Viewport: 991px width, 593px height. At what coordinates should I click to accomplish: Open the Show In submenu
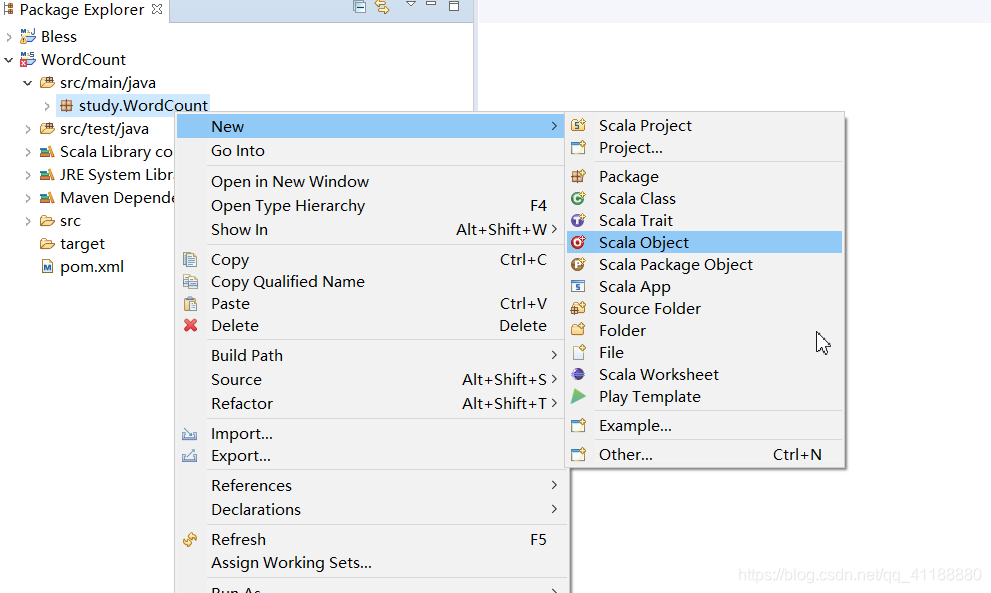[370, 229]
